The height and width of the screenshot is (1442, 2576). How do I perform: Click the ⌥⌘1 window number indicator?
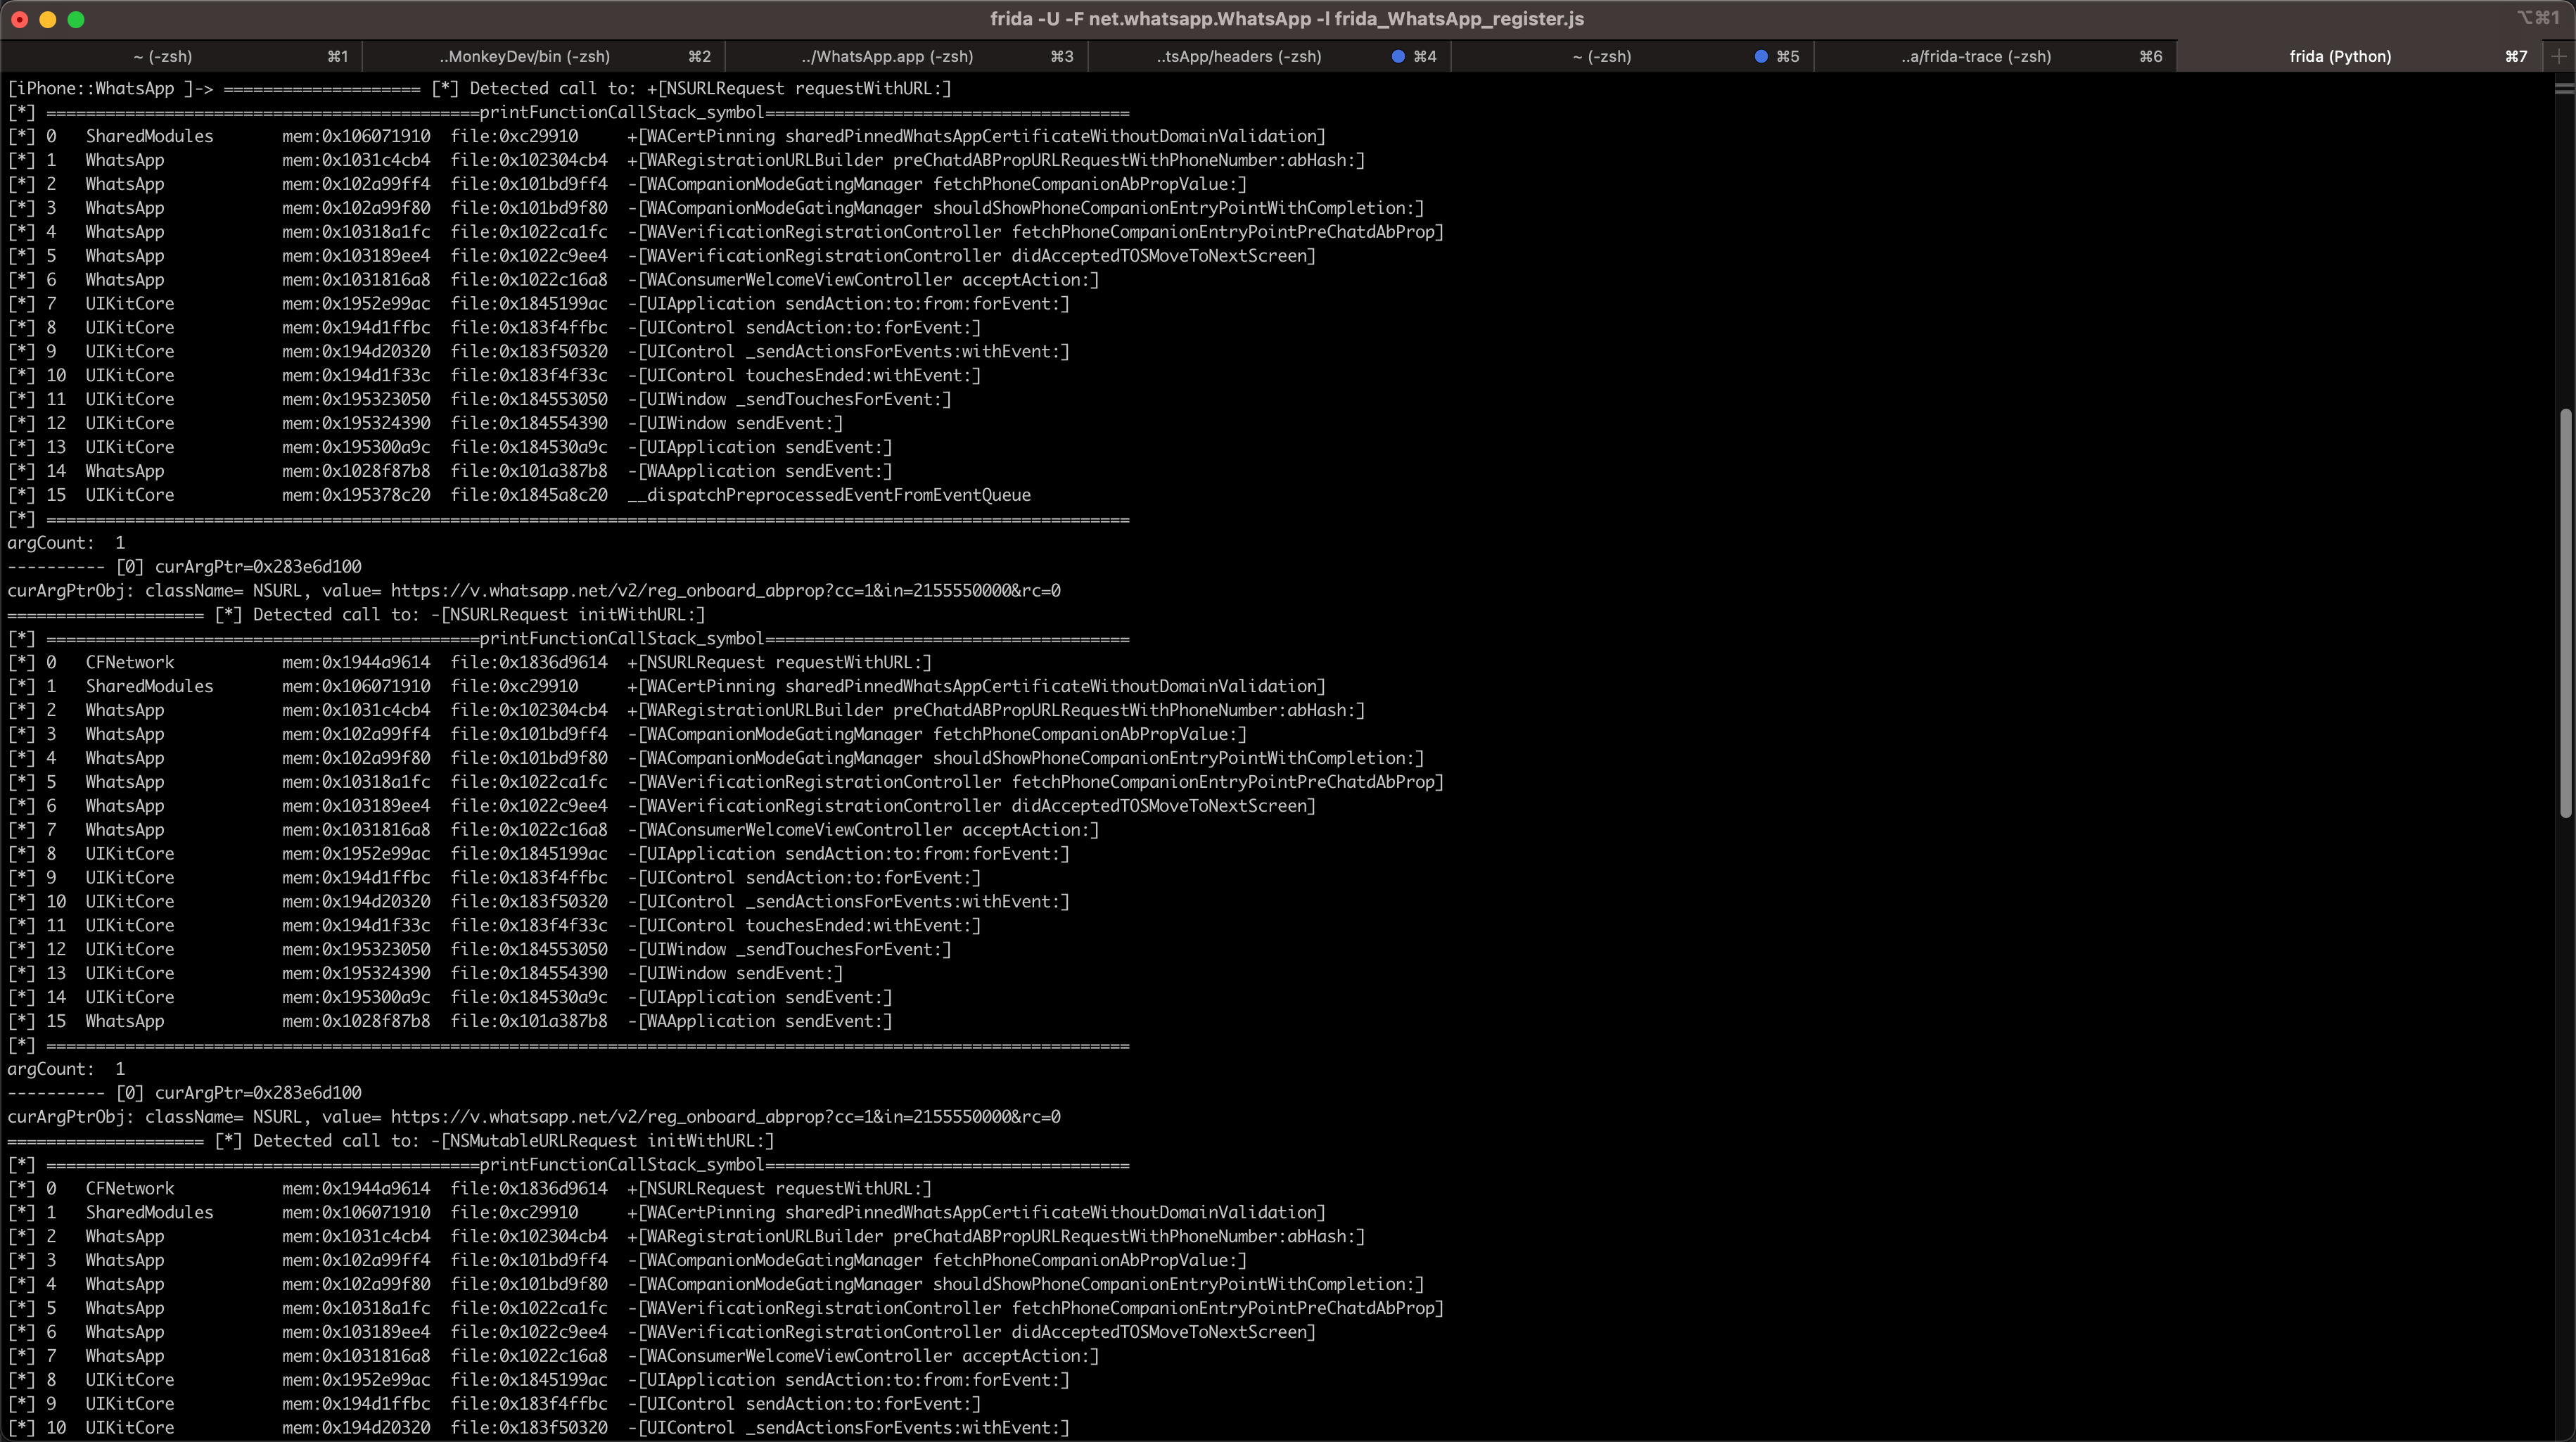click(x=2538, y=18)
